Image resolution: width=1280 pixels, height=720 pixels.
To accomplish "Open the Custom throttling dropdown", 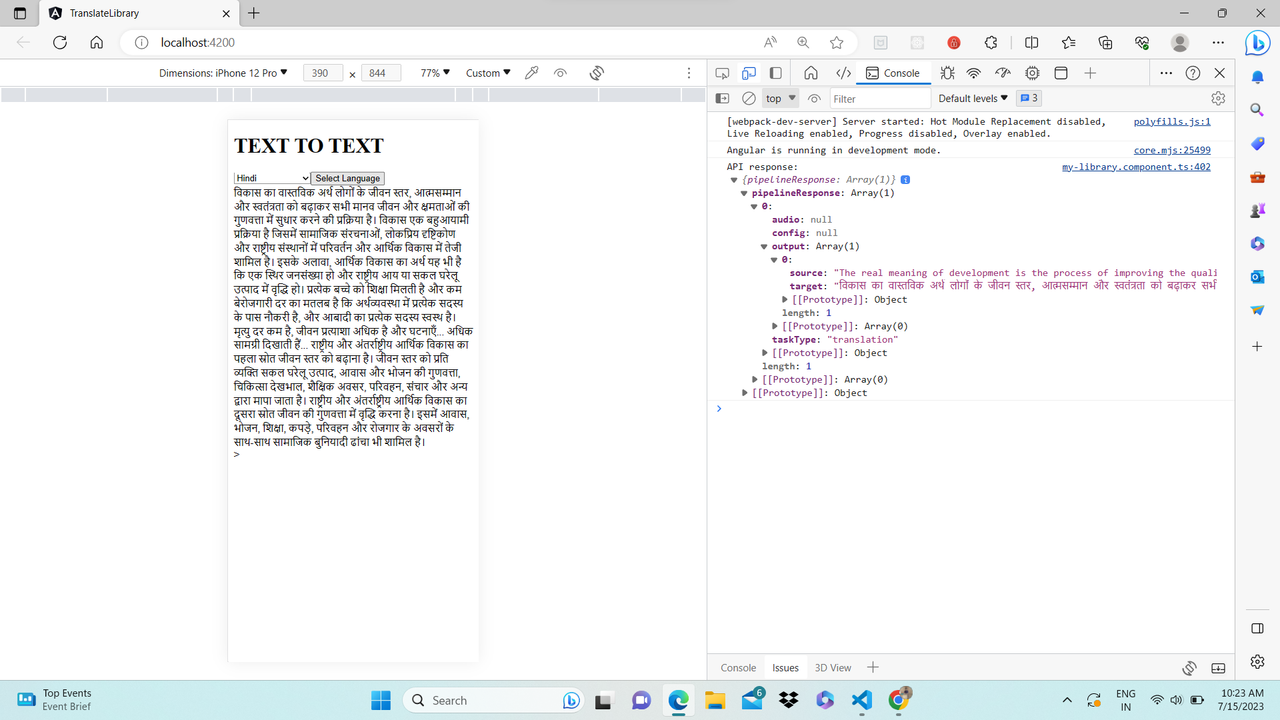I will pos(488,73).
